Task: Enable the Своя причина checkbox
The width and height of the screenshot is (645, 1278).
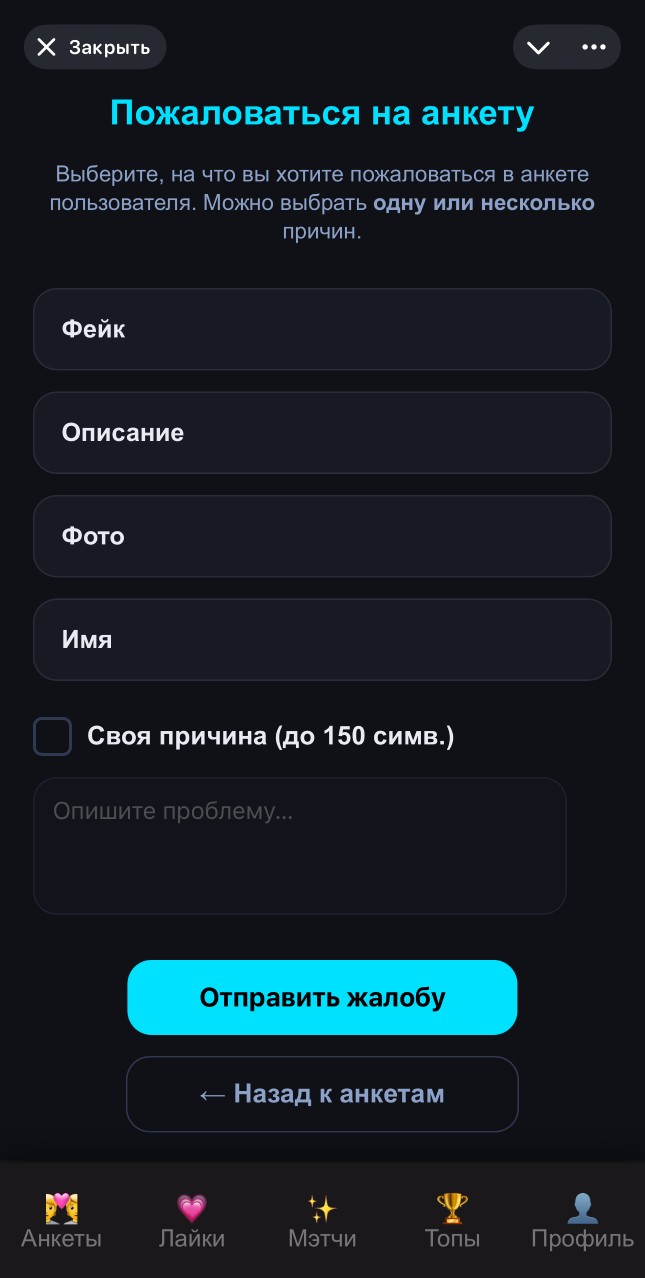Action: (52, 735)
